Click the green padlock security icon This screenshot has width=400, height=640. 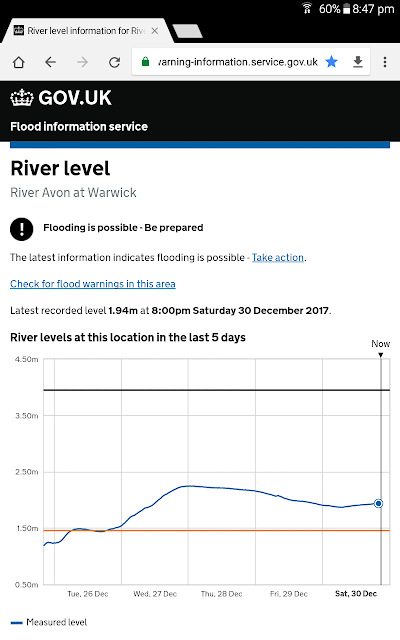click(145, 62)
